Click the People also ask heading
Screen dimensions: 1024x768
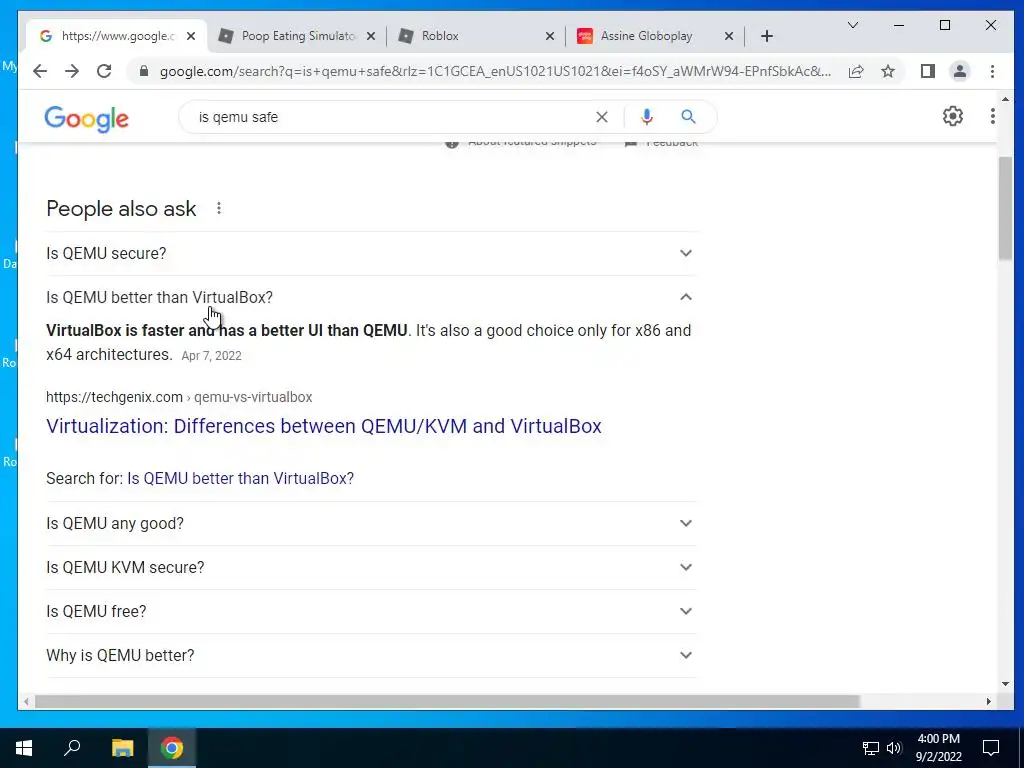(121, 208)
